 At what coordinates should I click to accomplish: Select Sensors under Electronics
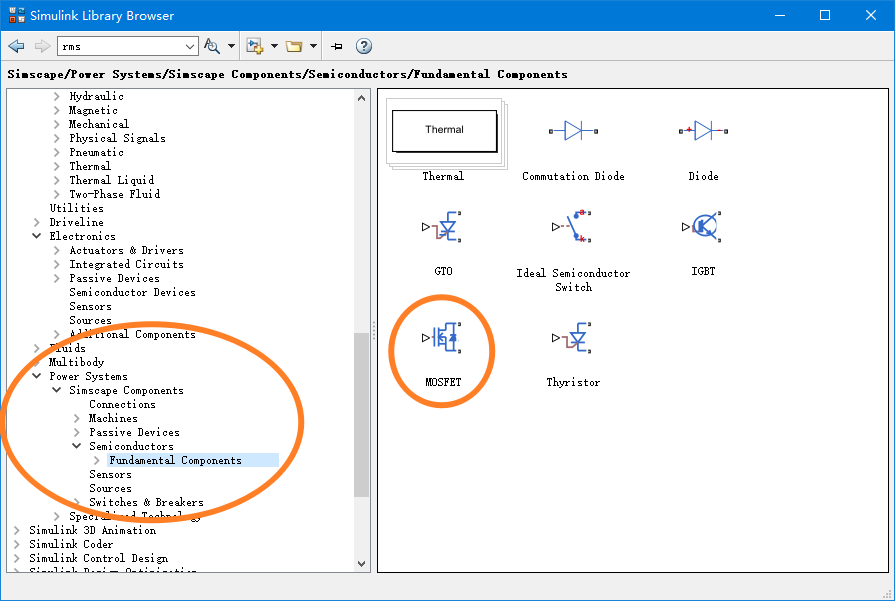[90, 306]
